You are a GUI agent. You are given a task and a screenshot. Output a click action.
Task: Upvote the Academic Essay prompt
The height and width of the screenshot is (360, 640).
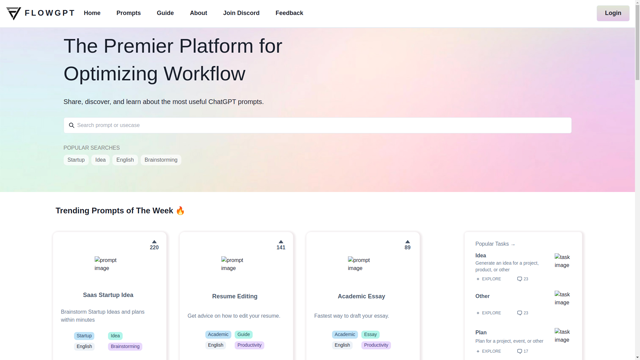click(407, 242)
